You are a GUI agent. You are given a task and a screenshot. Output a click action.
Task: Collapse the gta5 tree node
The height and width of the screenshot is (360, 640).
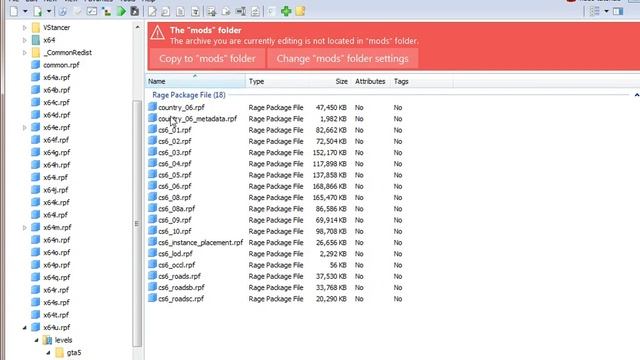point(48,353)
